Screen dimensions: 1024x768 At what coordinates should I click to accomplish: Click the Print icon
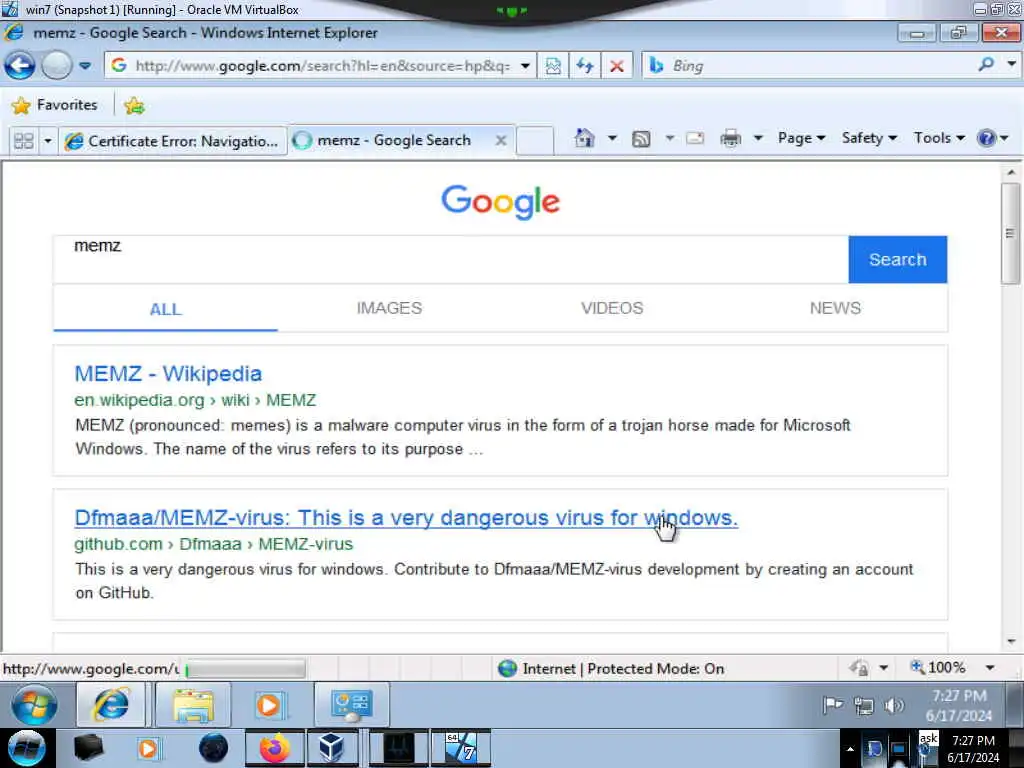pyautogui.click(x=730, y=138)
